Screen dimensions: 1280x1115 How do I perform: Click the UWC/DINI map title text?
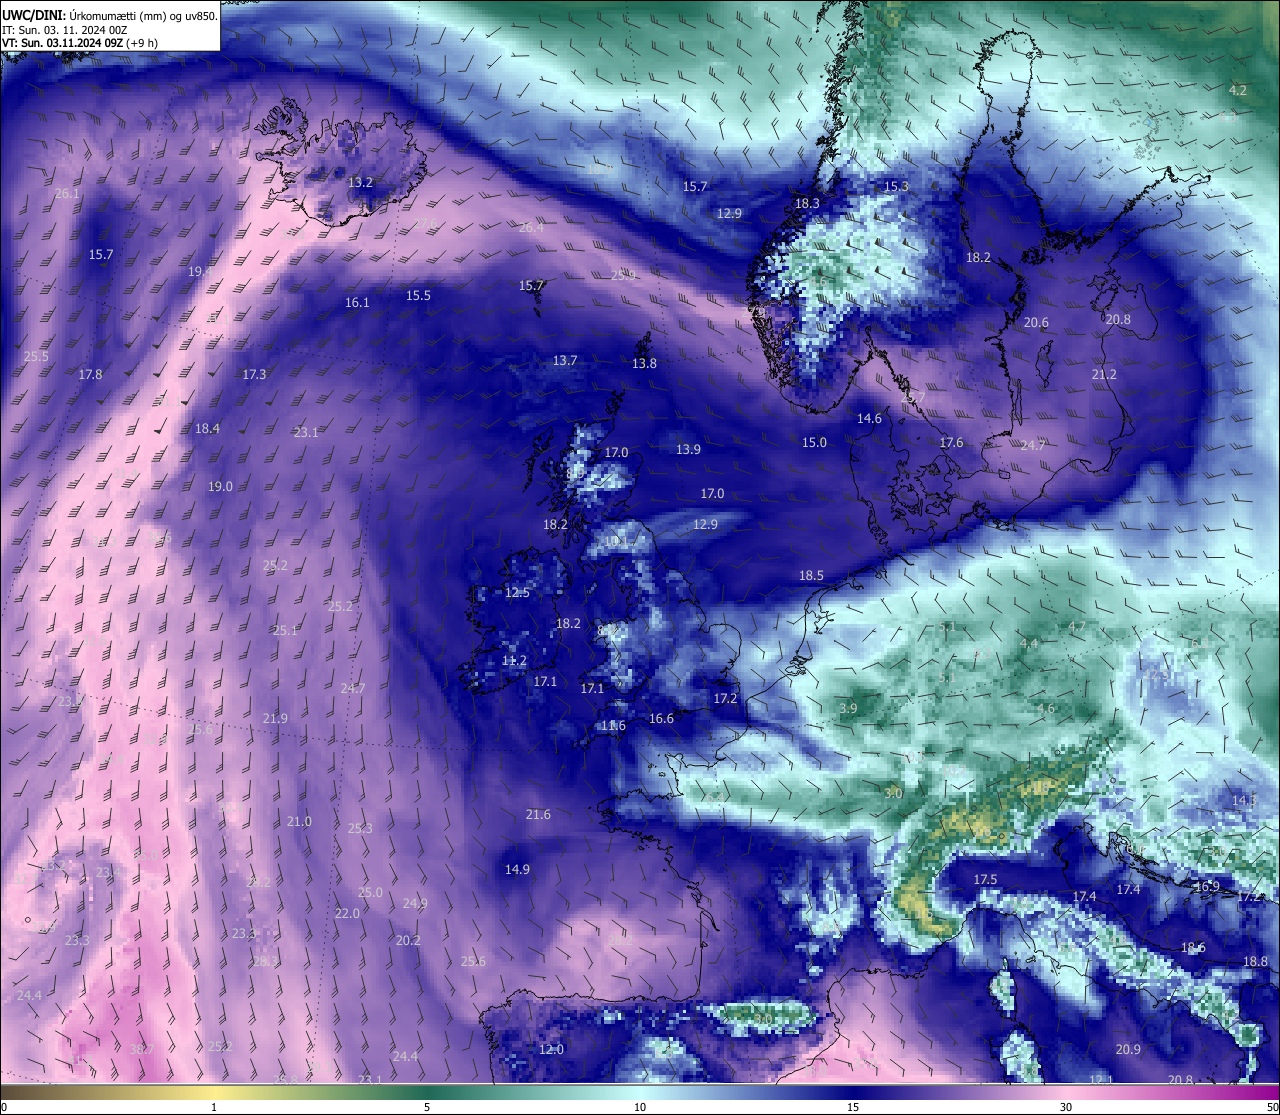click(109, 14)
